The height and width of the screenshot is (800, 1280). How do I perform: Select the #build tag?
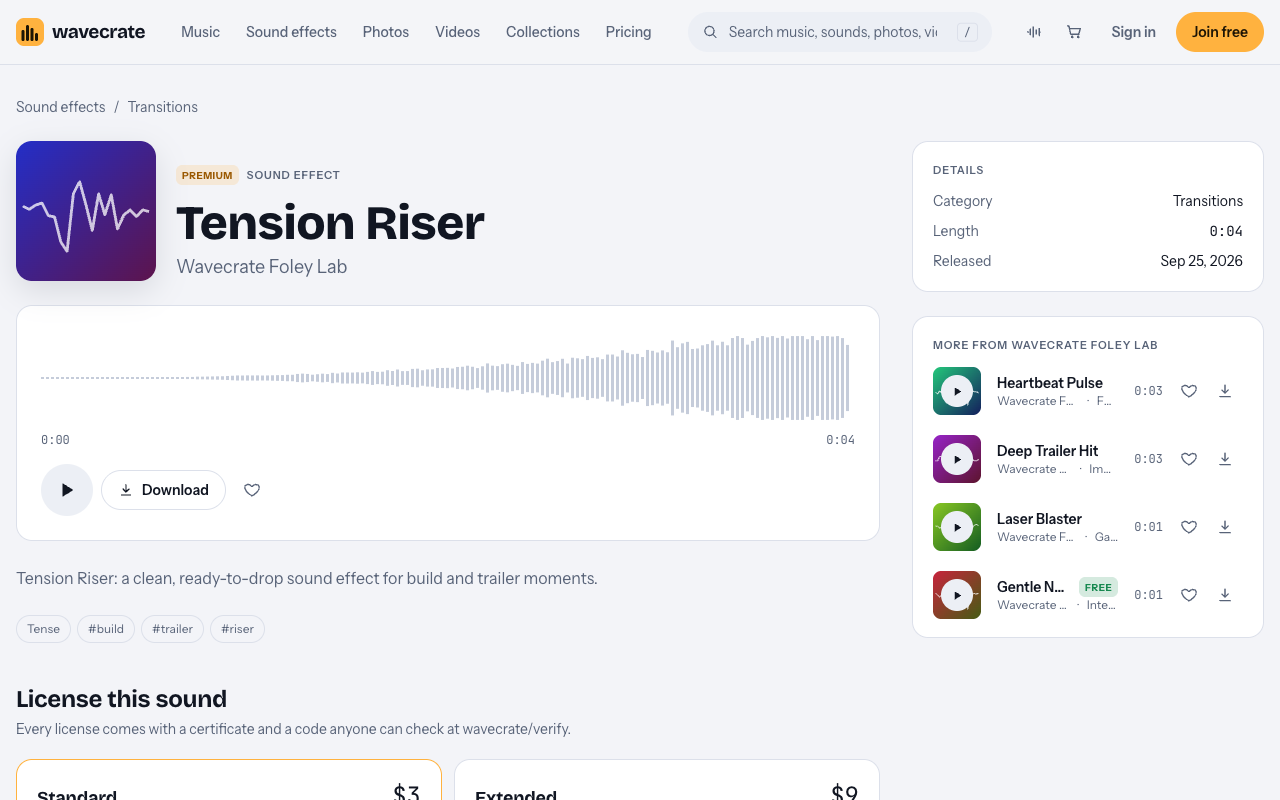pyautogui.click(x=106, y=629)
